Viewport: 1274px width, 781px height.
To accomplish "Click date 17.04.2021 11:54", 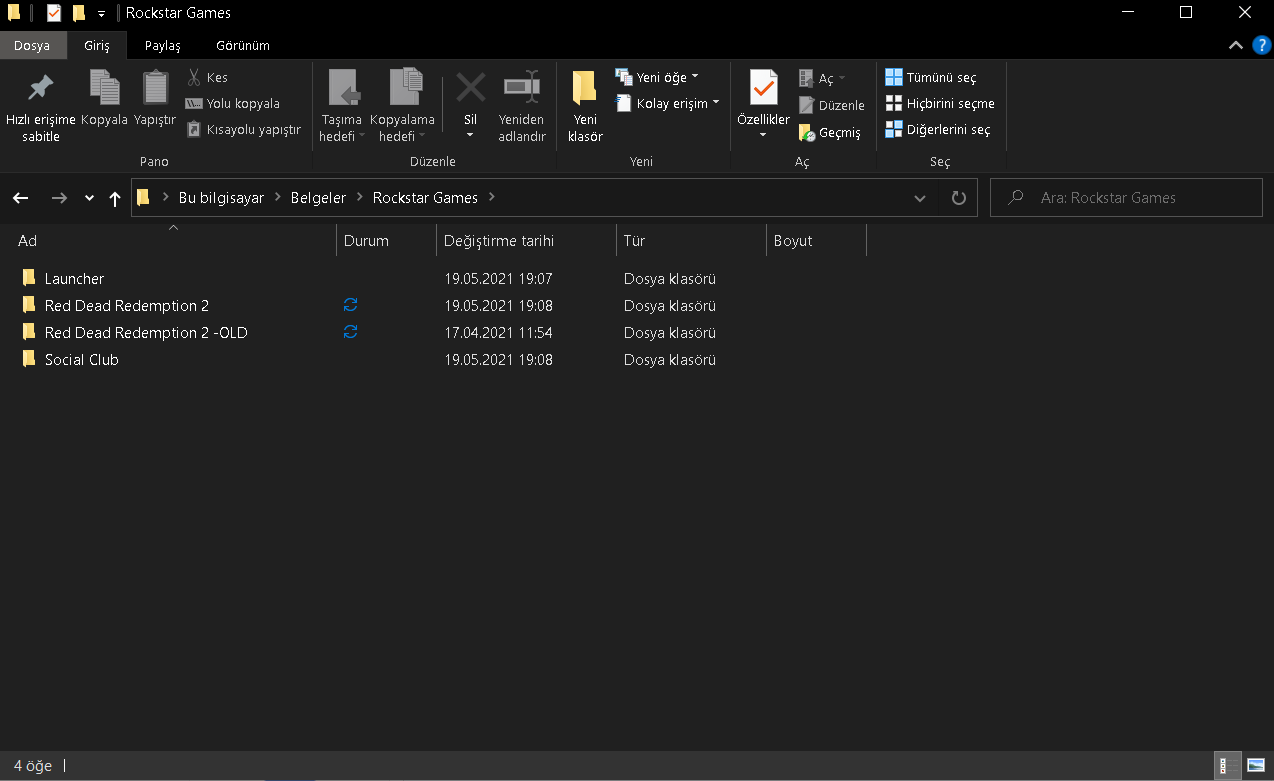I will click(498, 332).
